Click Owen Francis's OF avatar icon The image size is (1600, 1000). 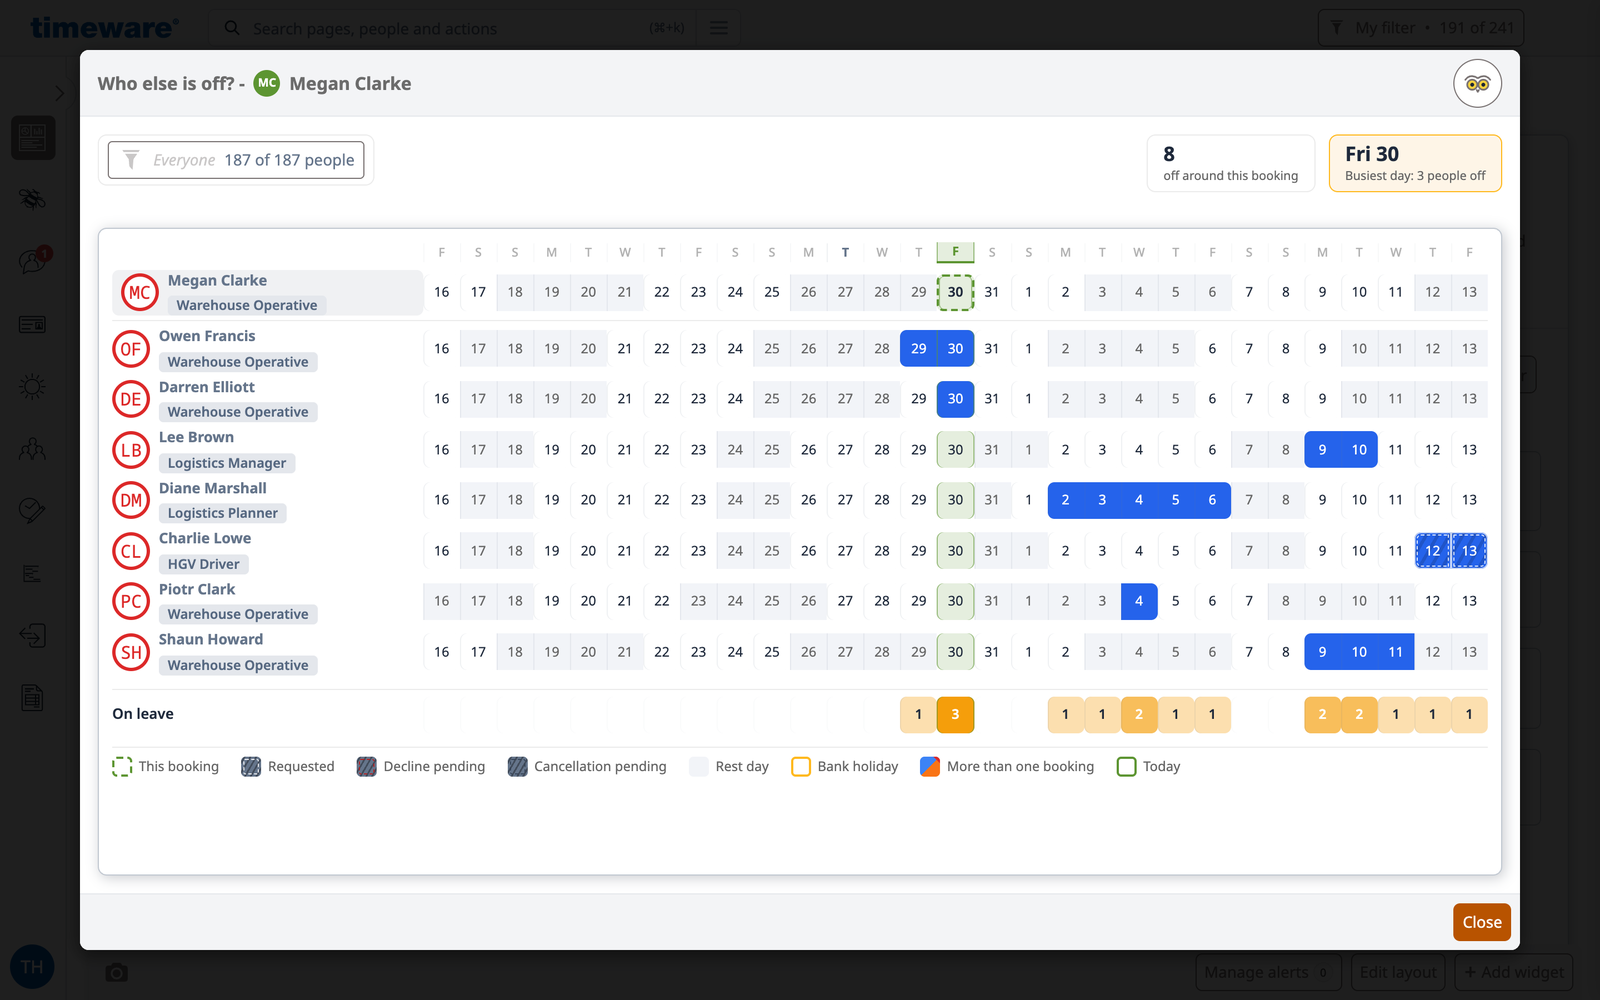click(x=131, y=349)
